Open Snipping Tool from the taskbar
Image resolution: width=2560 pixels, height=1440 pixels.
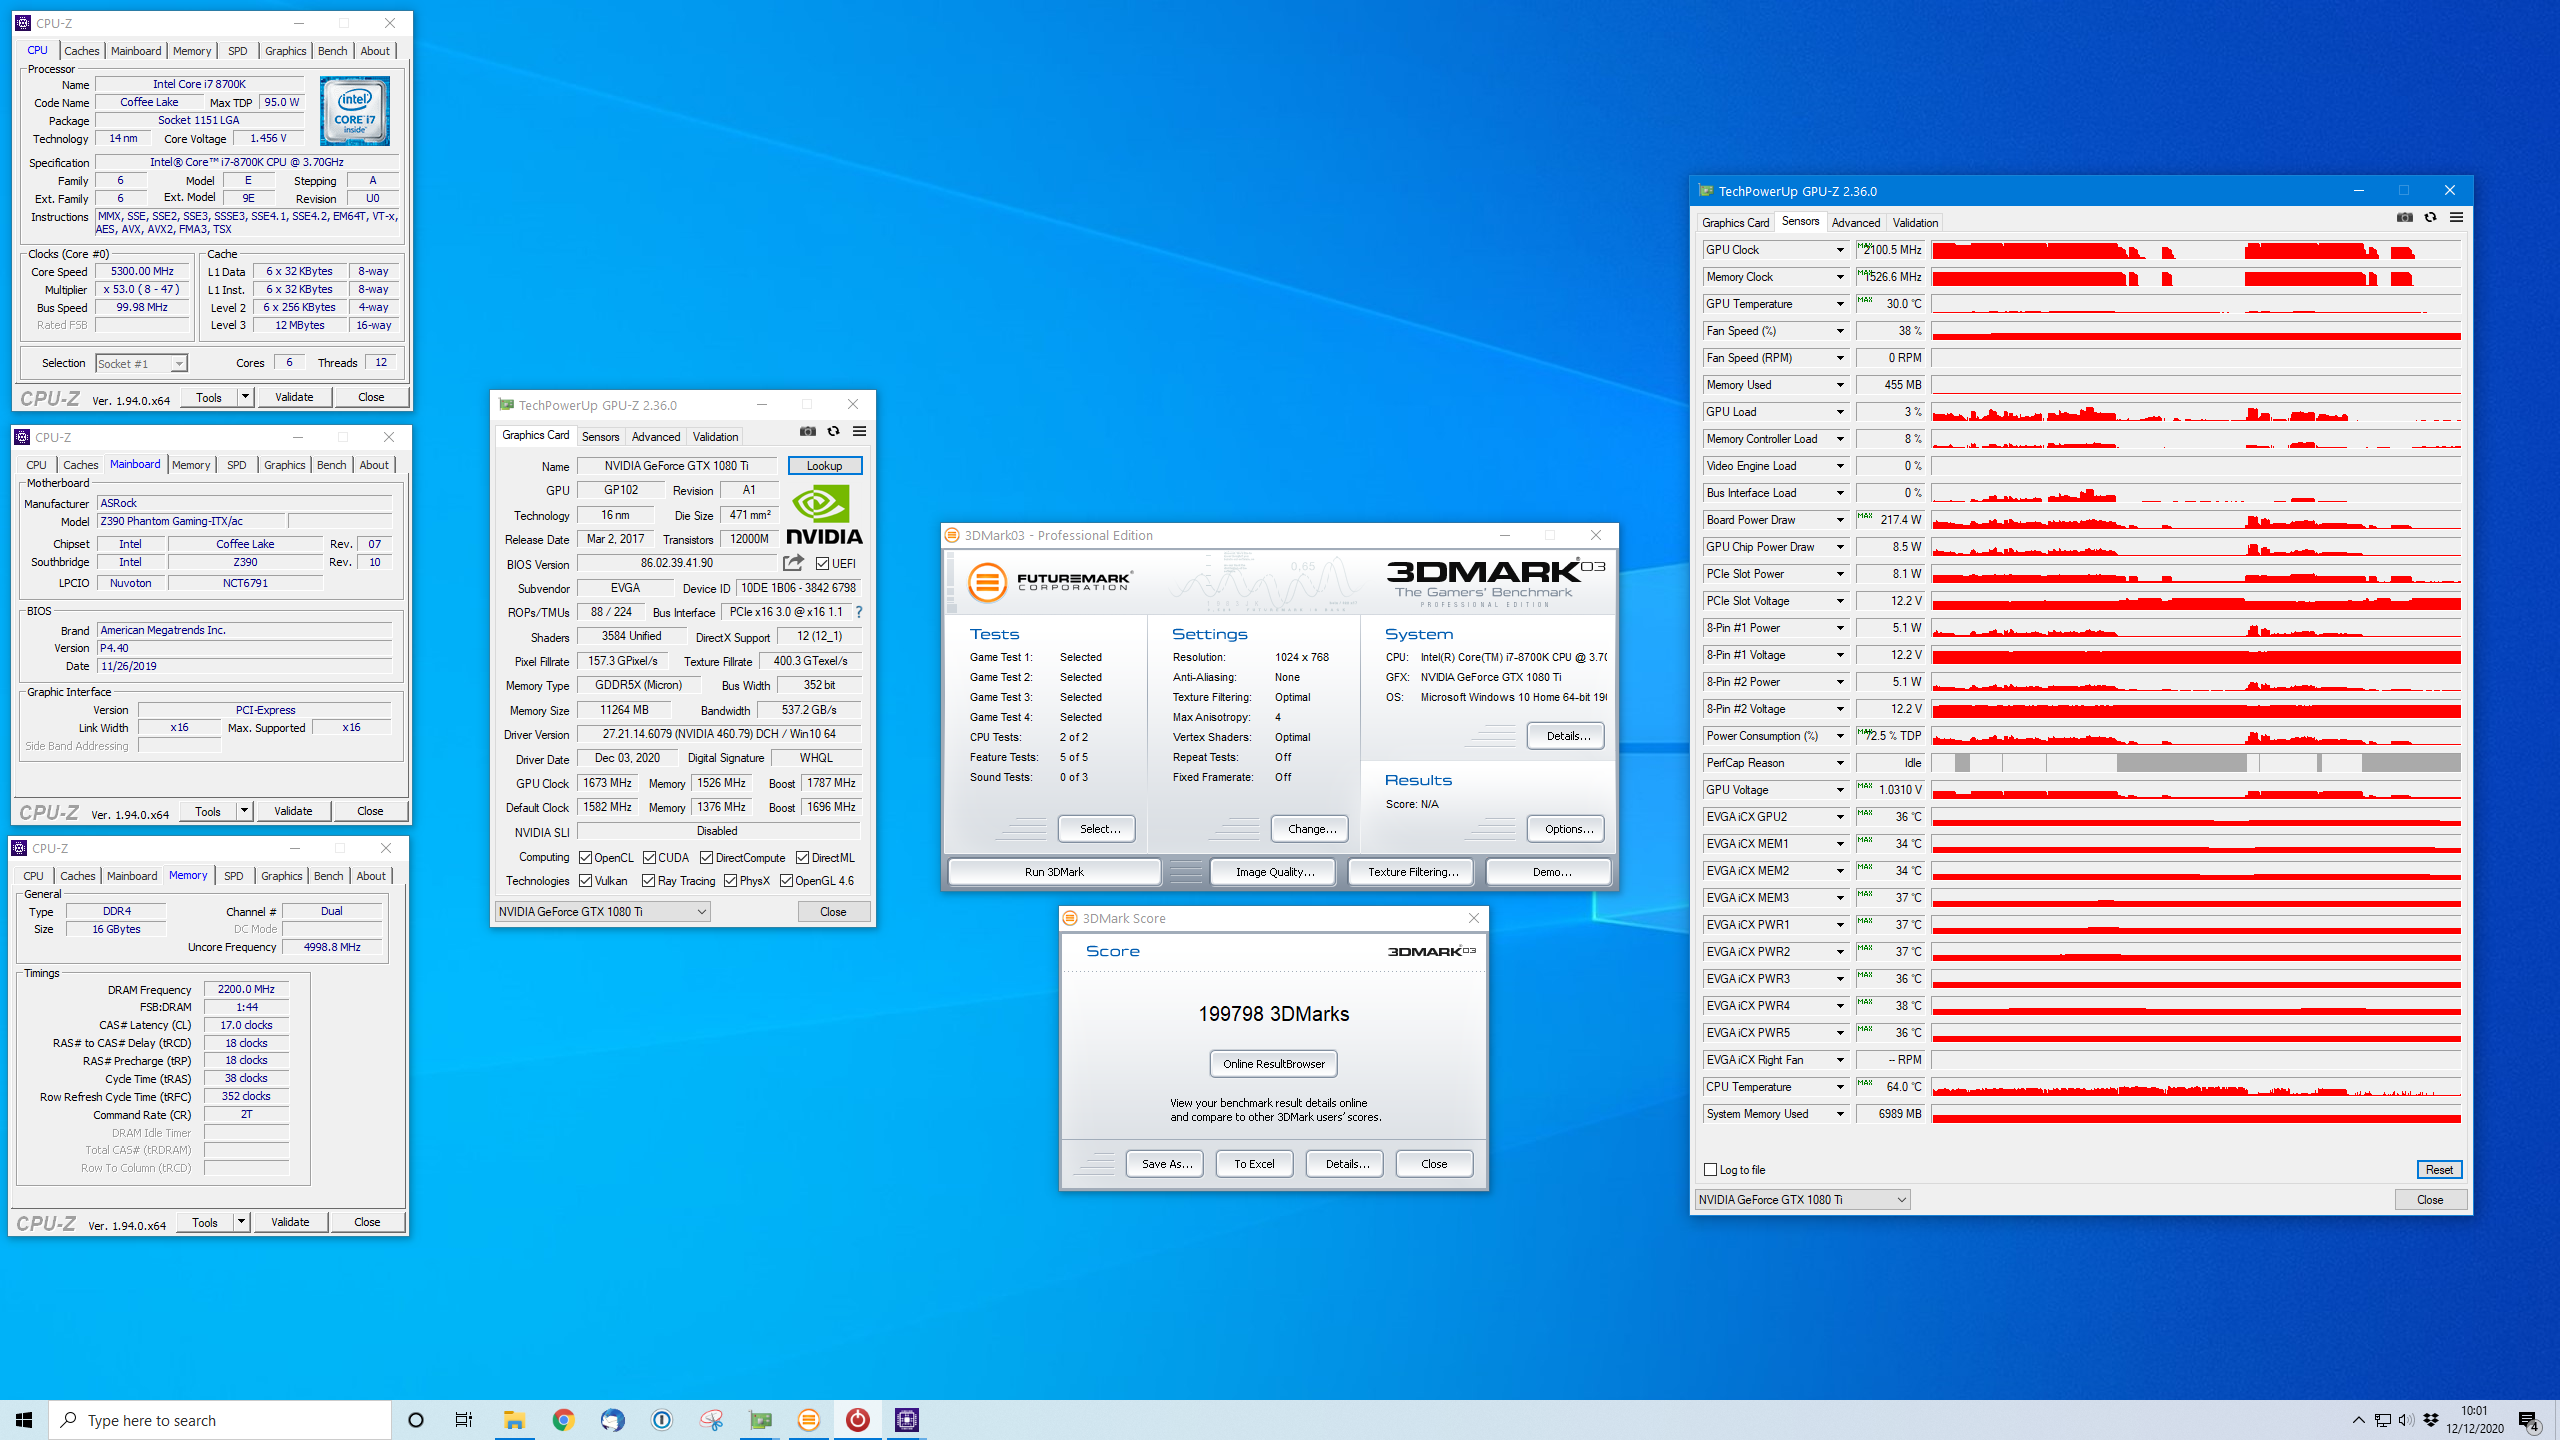pos(711,1420)
